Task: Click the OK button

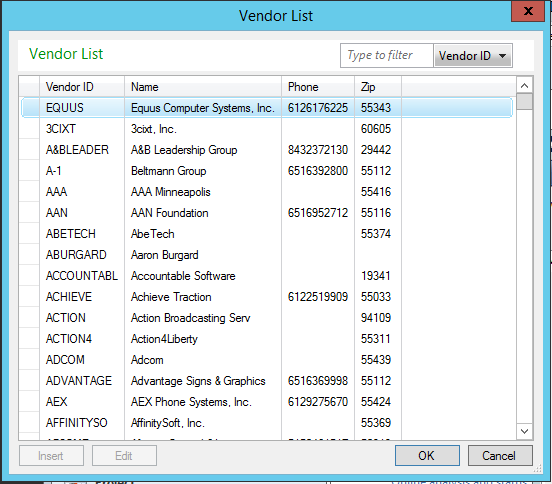Action: point(427,455)
